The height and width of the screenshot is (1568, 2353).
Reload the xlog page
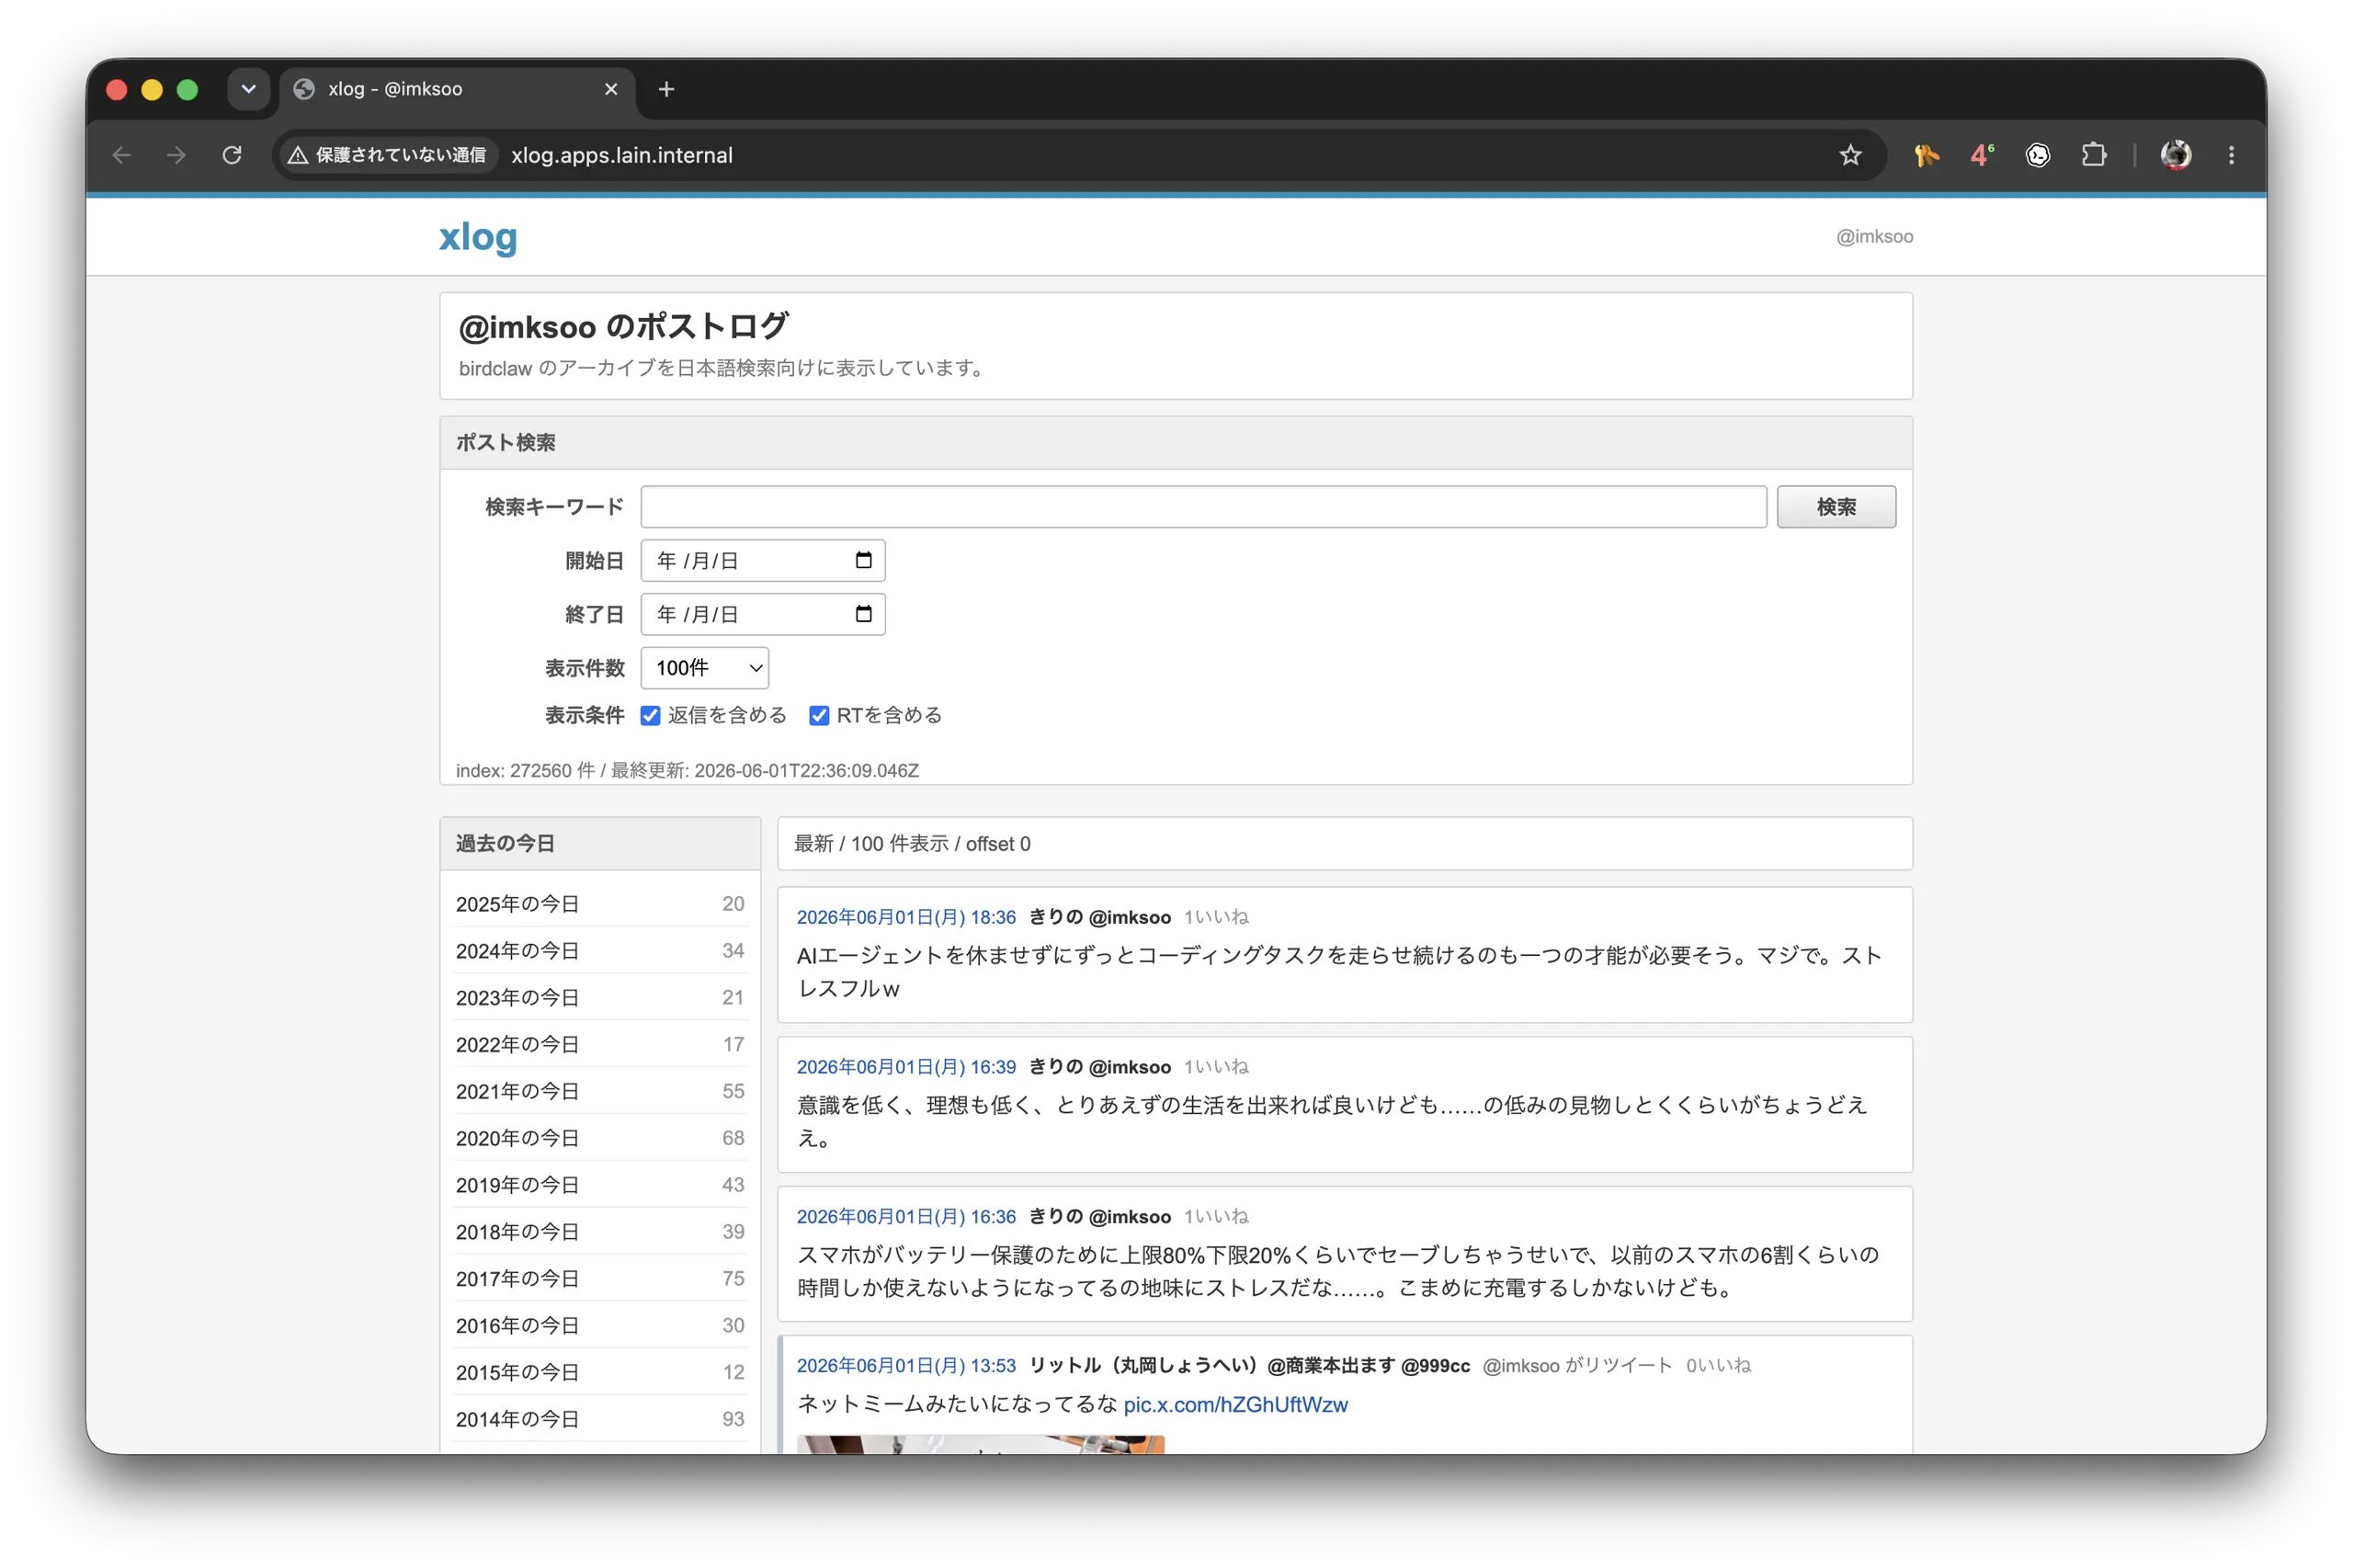tap(232, 155)
